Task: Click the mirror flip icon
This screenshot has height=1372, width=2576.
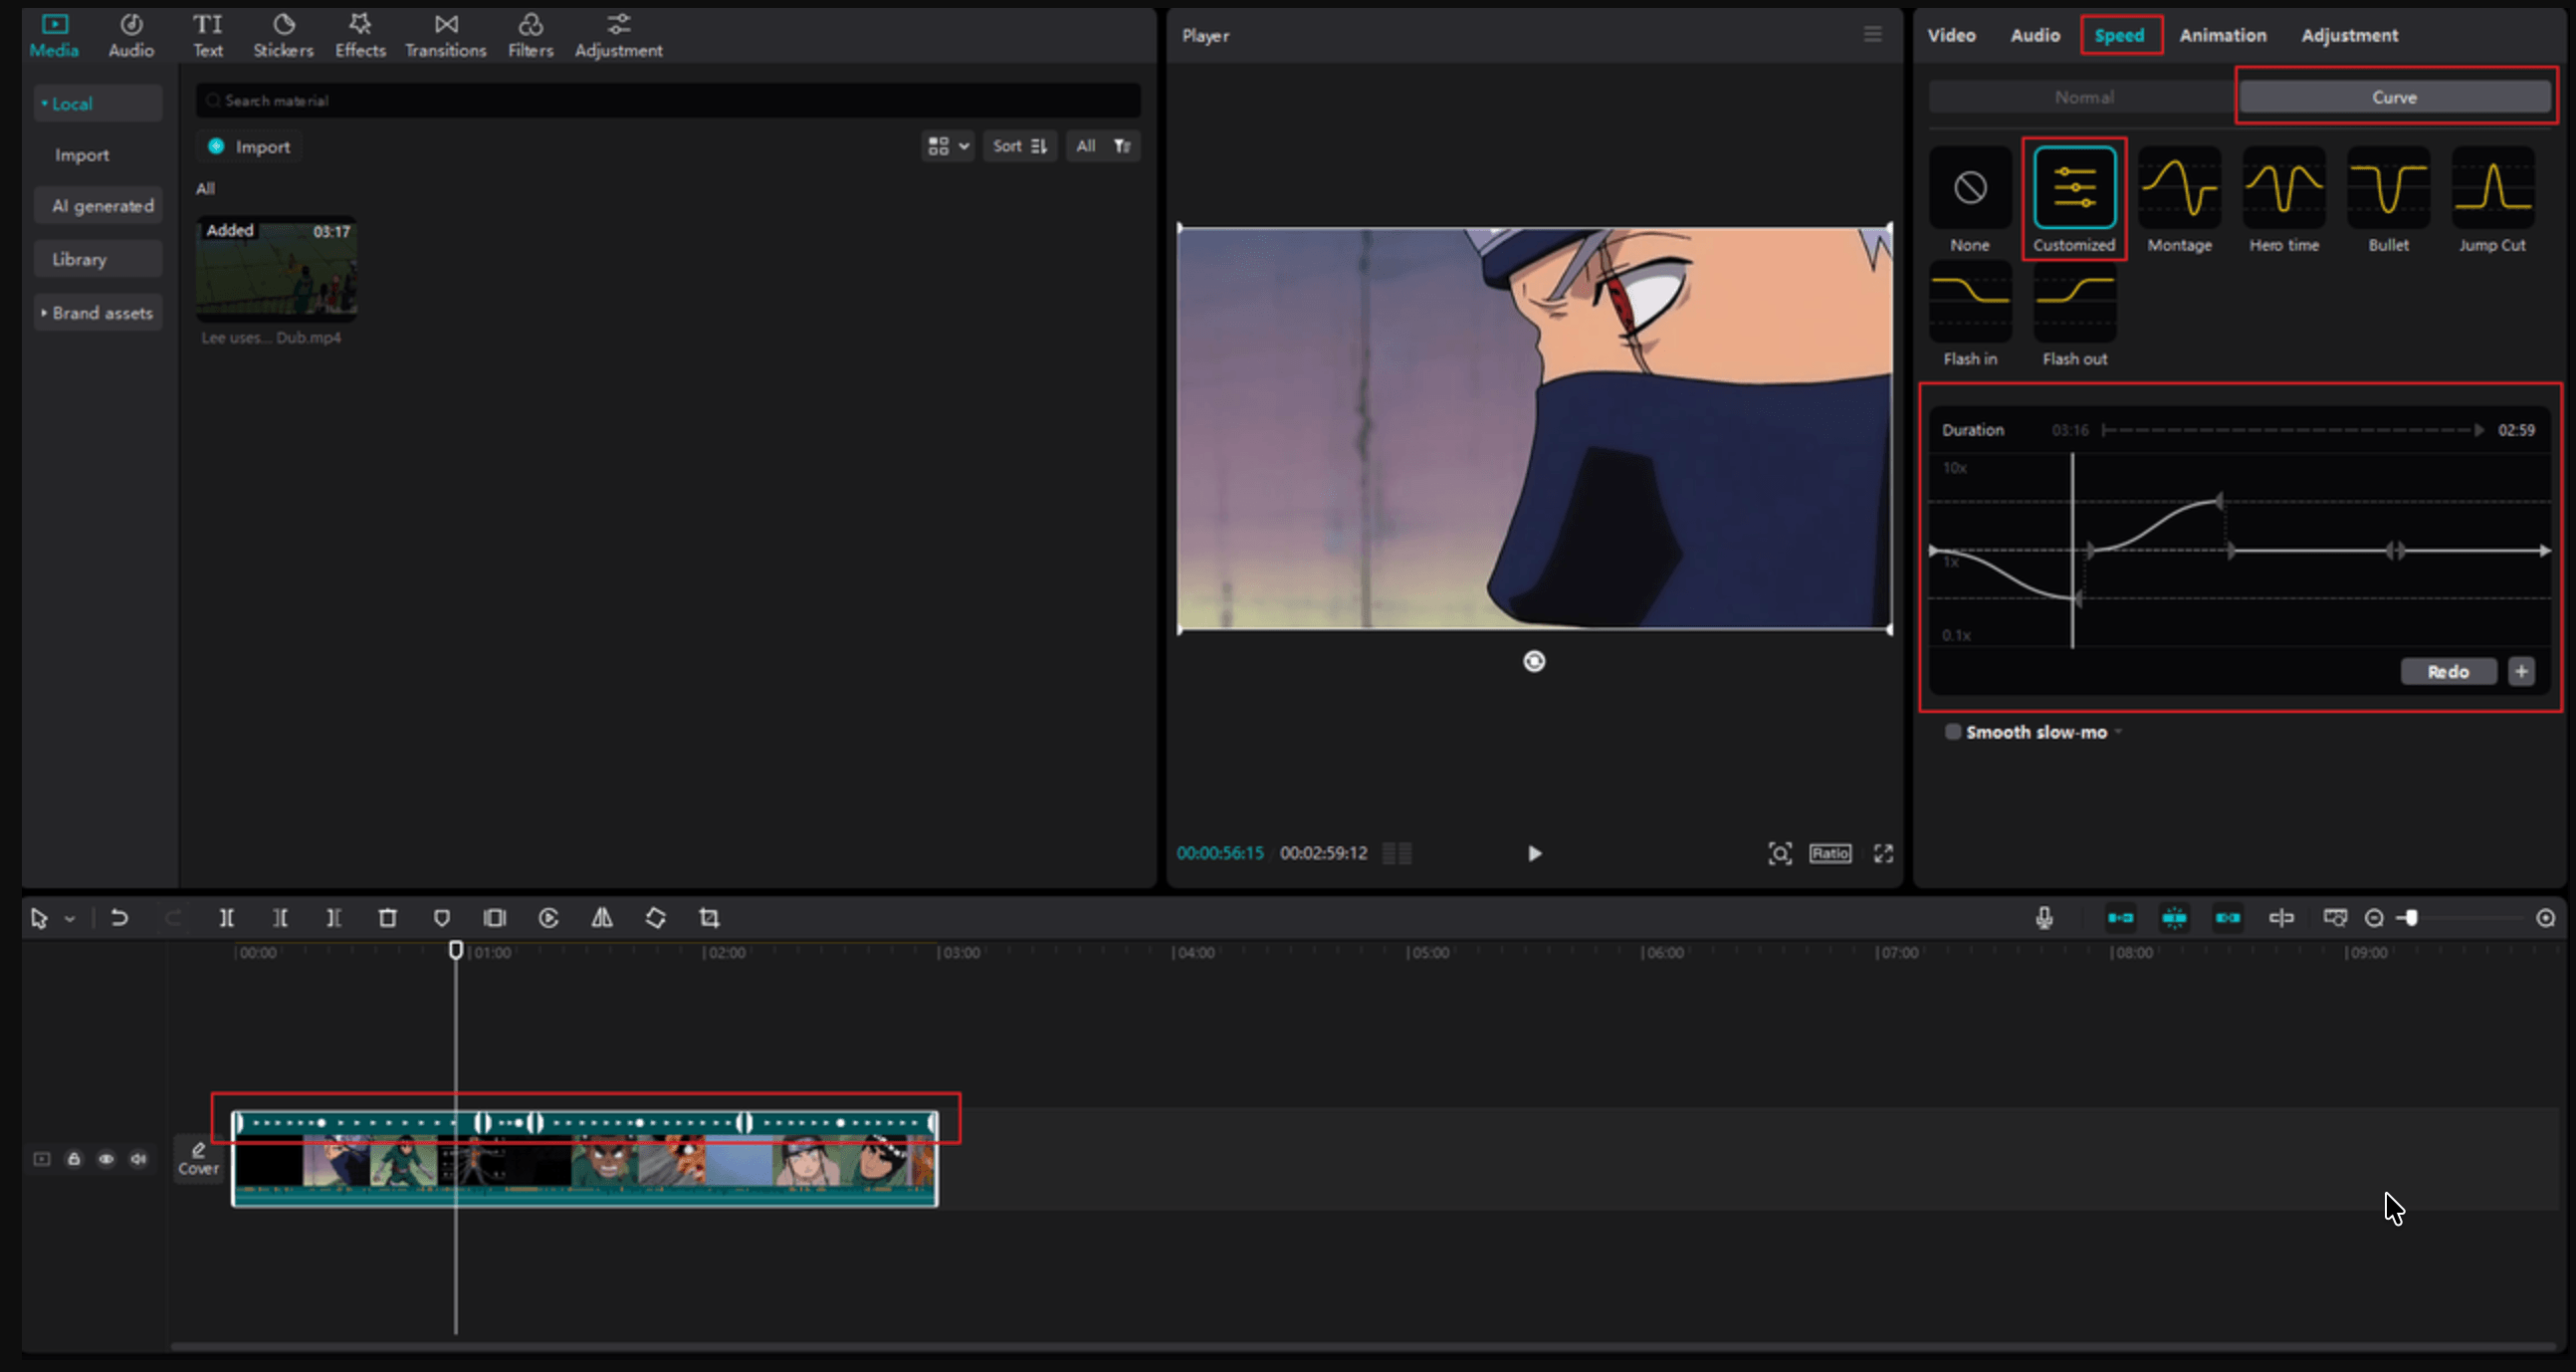Action: coord(602,918)
